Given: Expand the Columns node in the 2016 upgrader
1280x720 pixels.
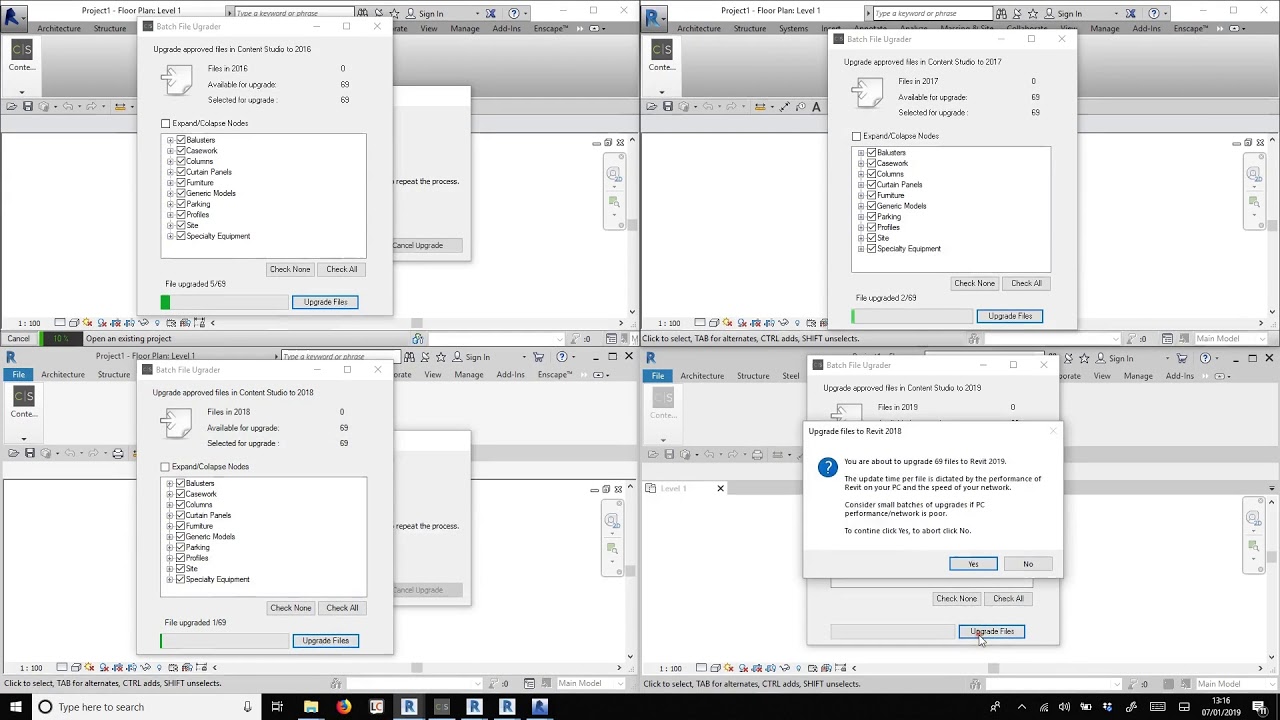Looking at the screenshot, I should (x=170, y=162).
